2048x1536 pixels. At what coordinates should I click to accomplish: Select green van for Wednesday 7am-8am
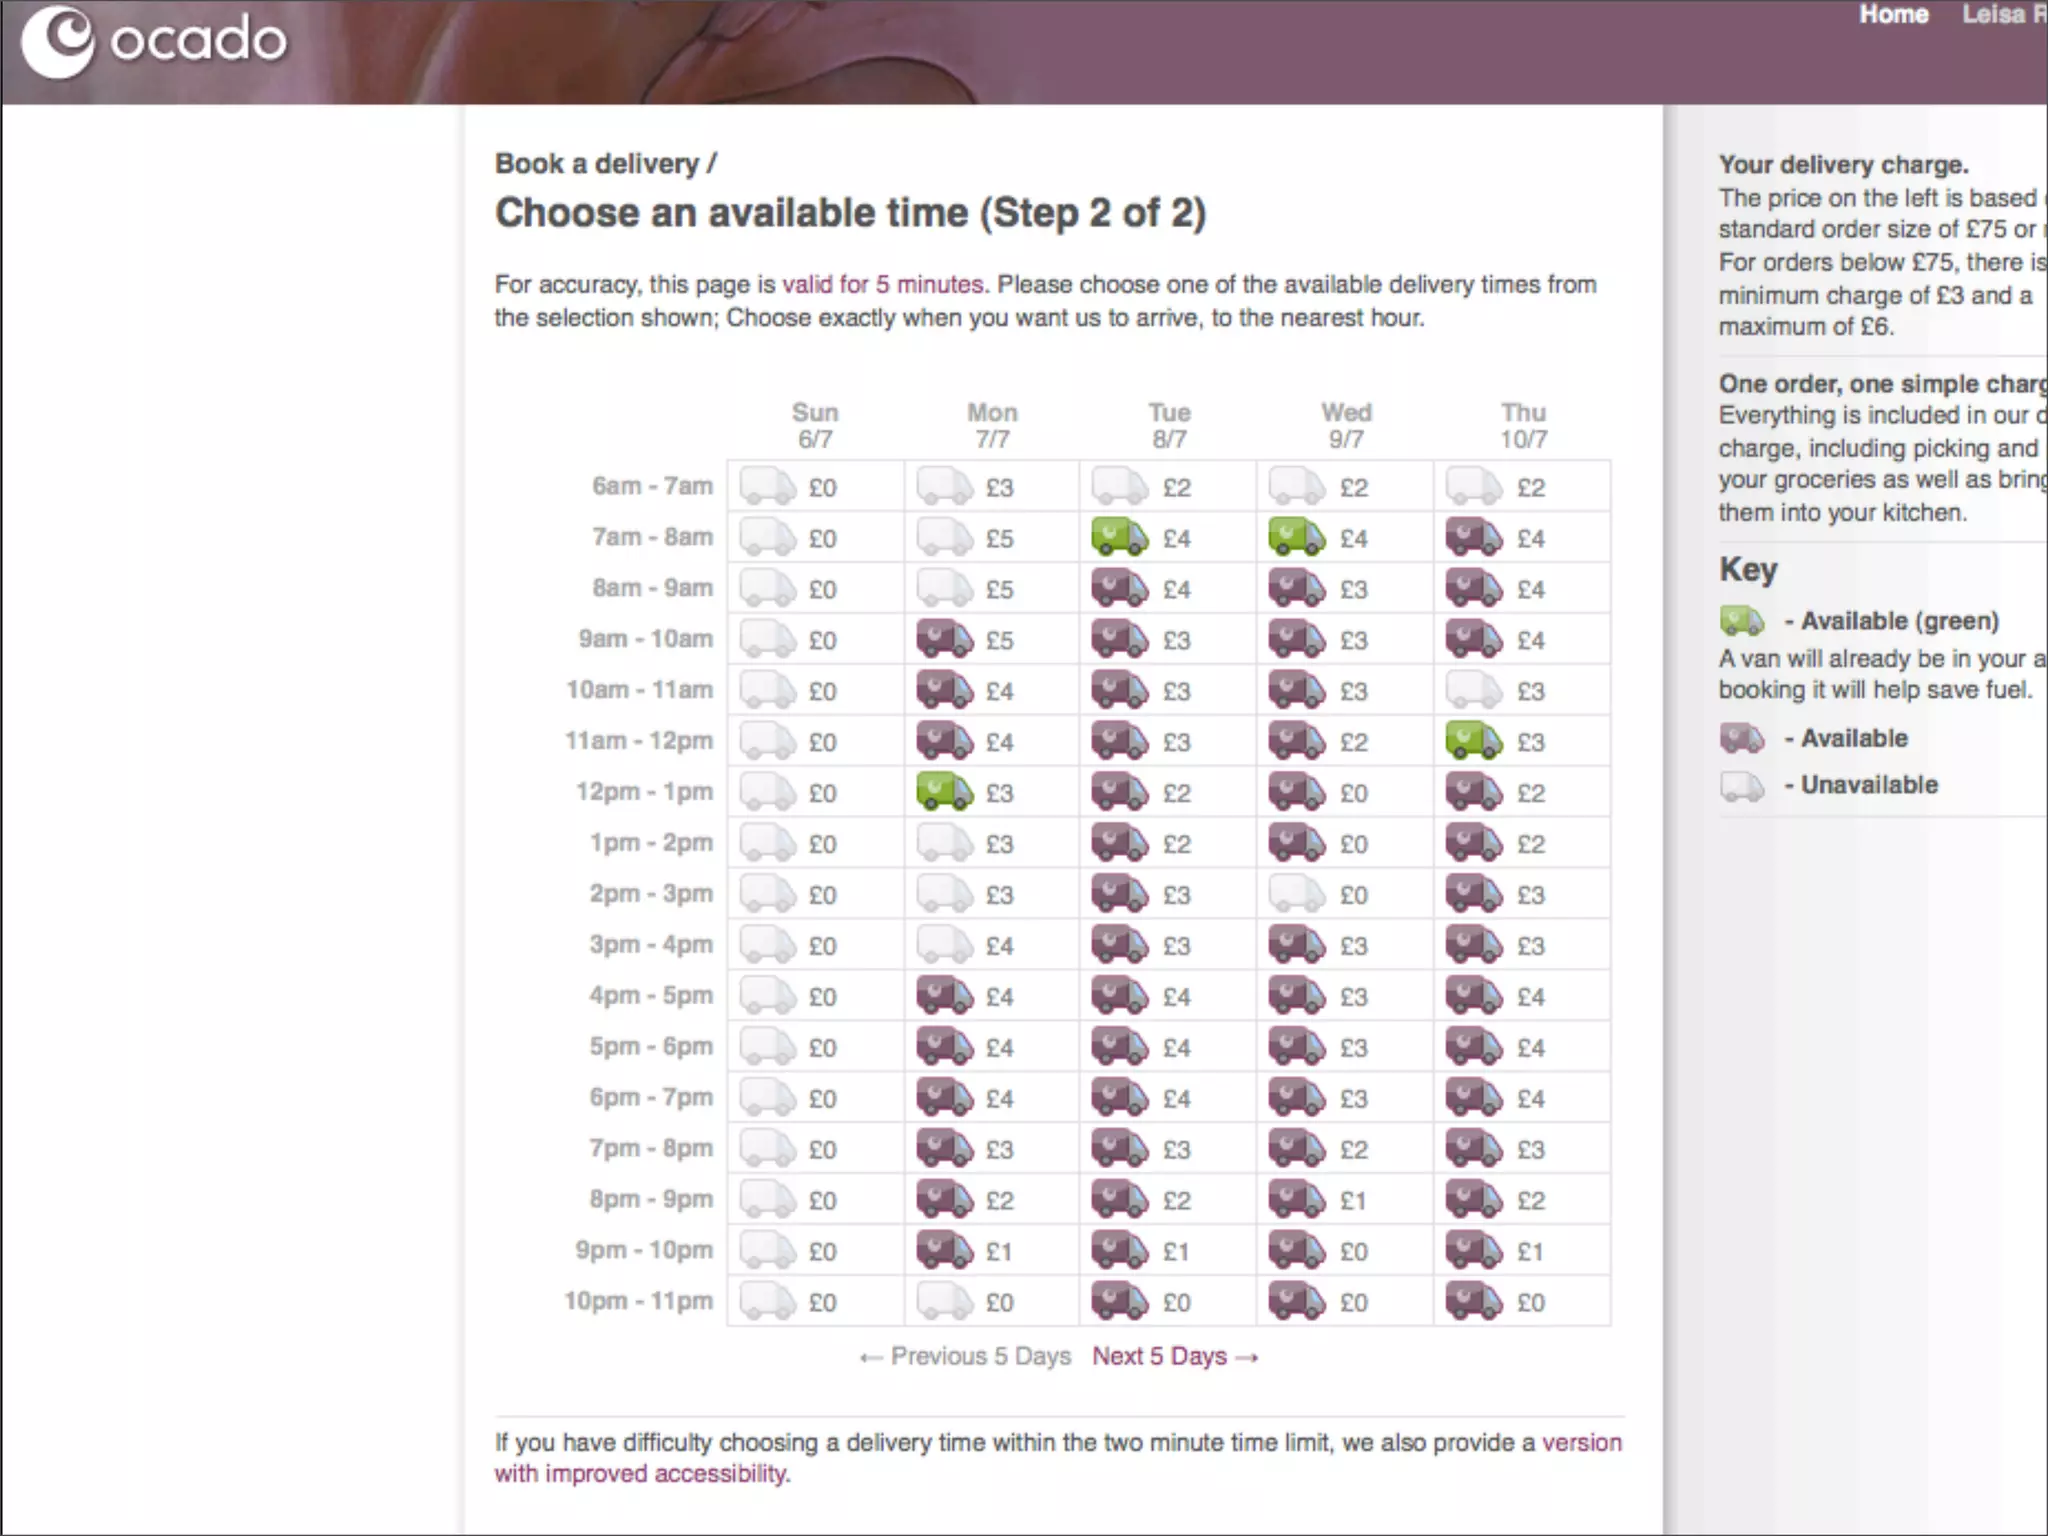click(1296, 538)
